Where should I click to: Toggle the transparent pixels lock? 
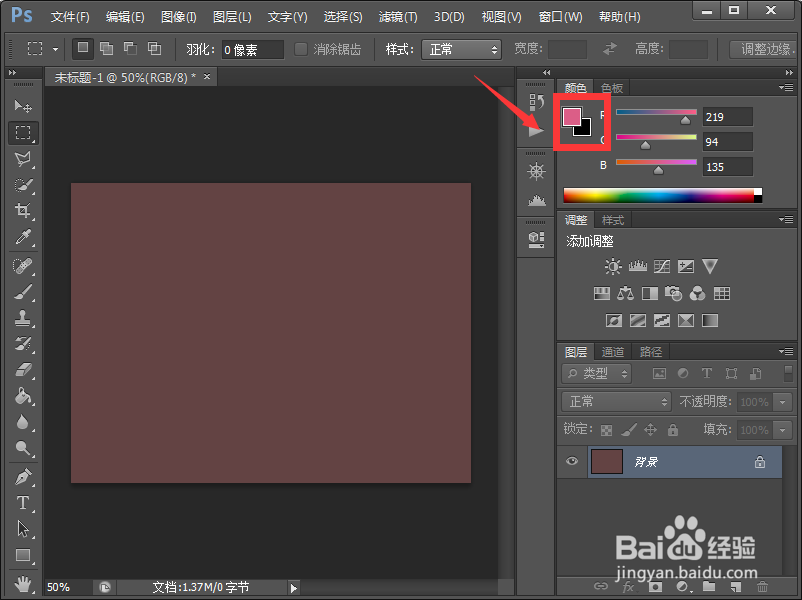[607, 429]
